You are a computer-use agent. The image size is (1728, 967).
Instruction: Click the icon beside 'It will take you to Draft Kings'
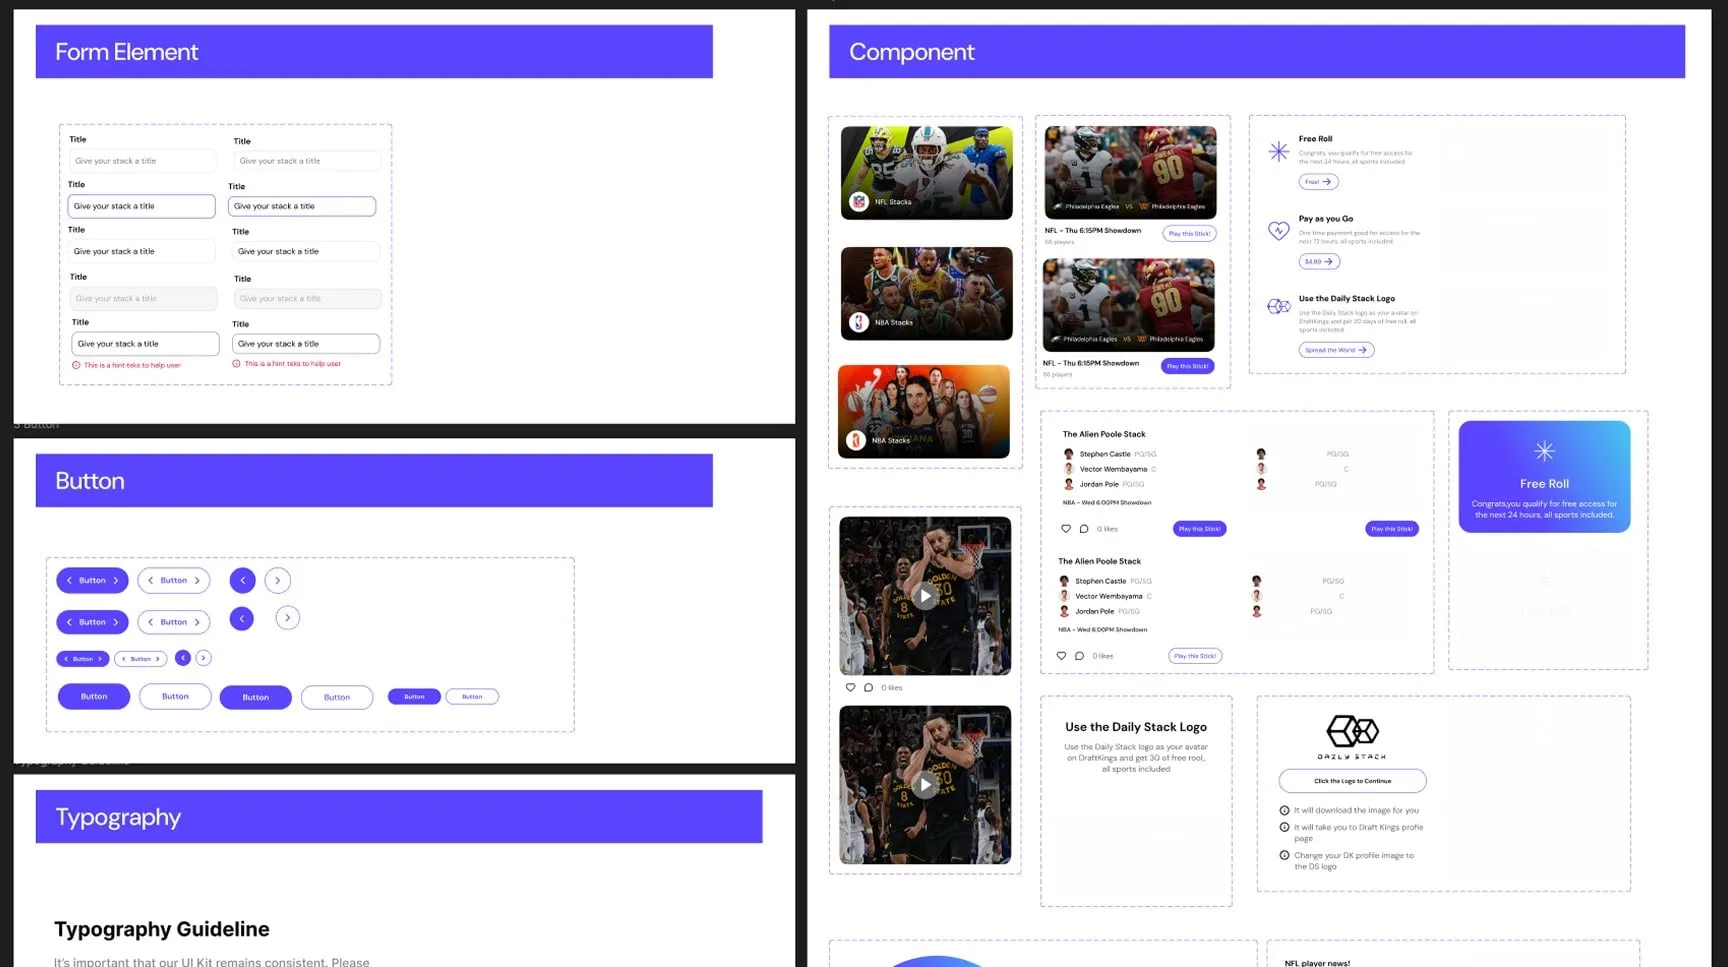[x=1284, y=827]
